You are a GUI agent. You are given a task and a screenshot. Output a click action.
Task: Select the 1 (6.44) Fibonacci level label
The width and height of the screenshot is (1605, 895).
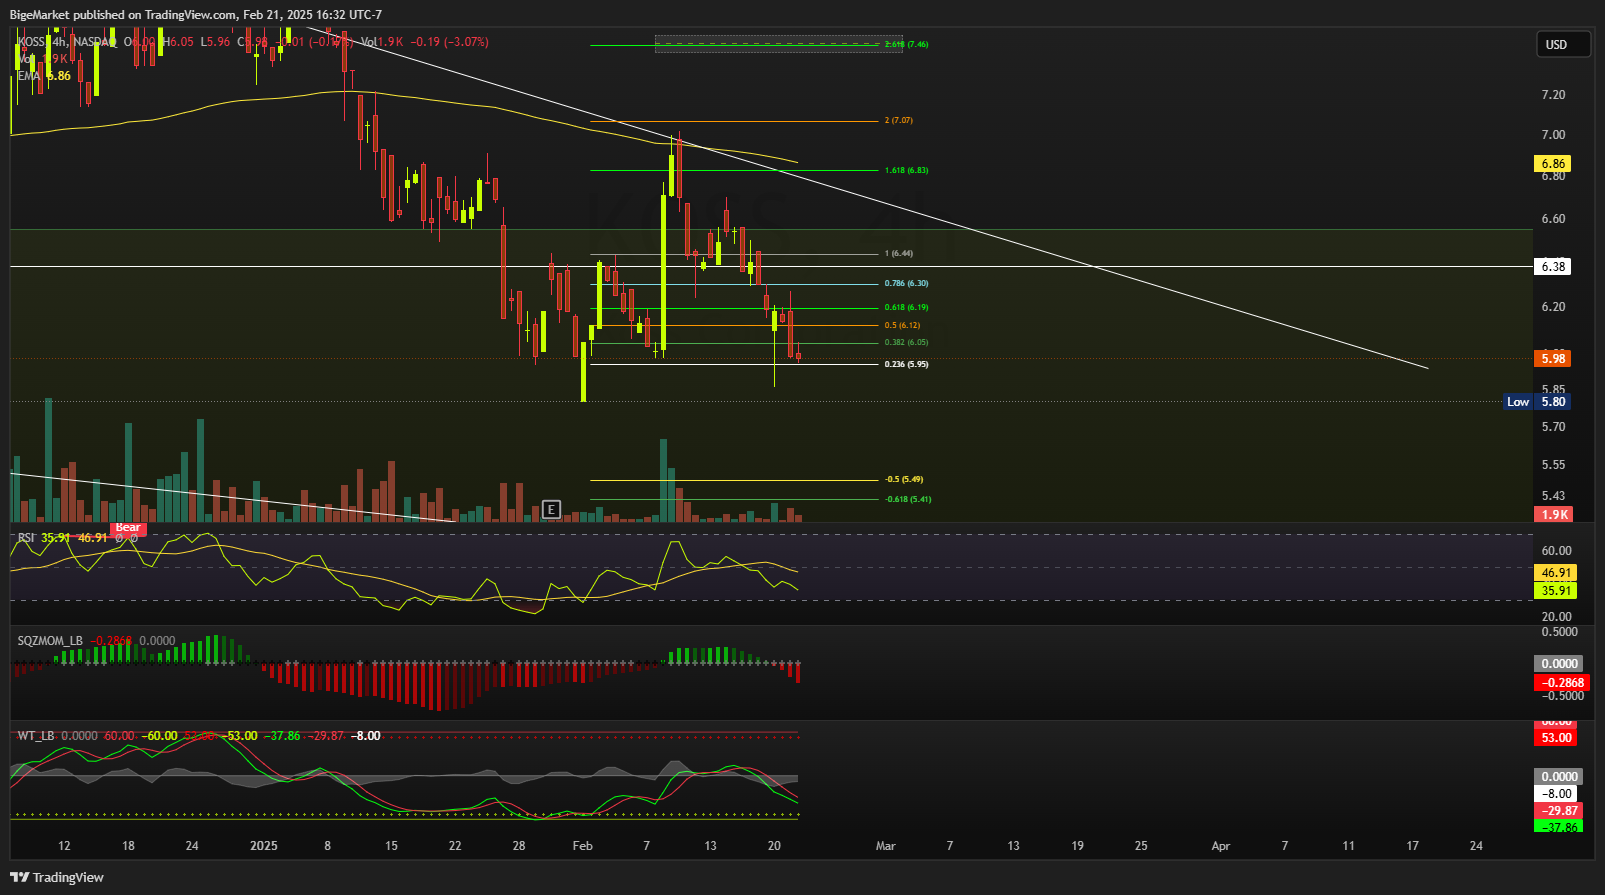898,254
